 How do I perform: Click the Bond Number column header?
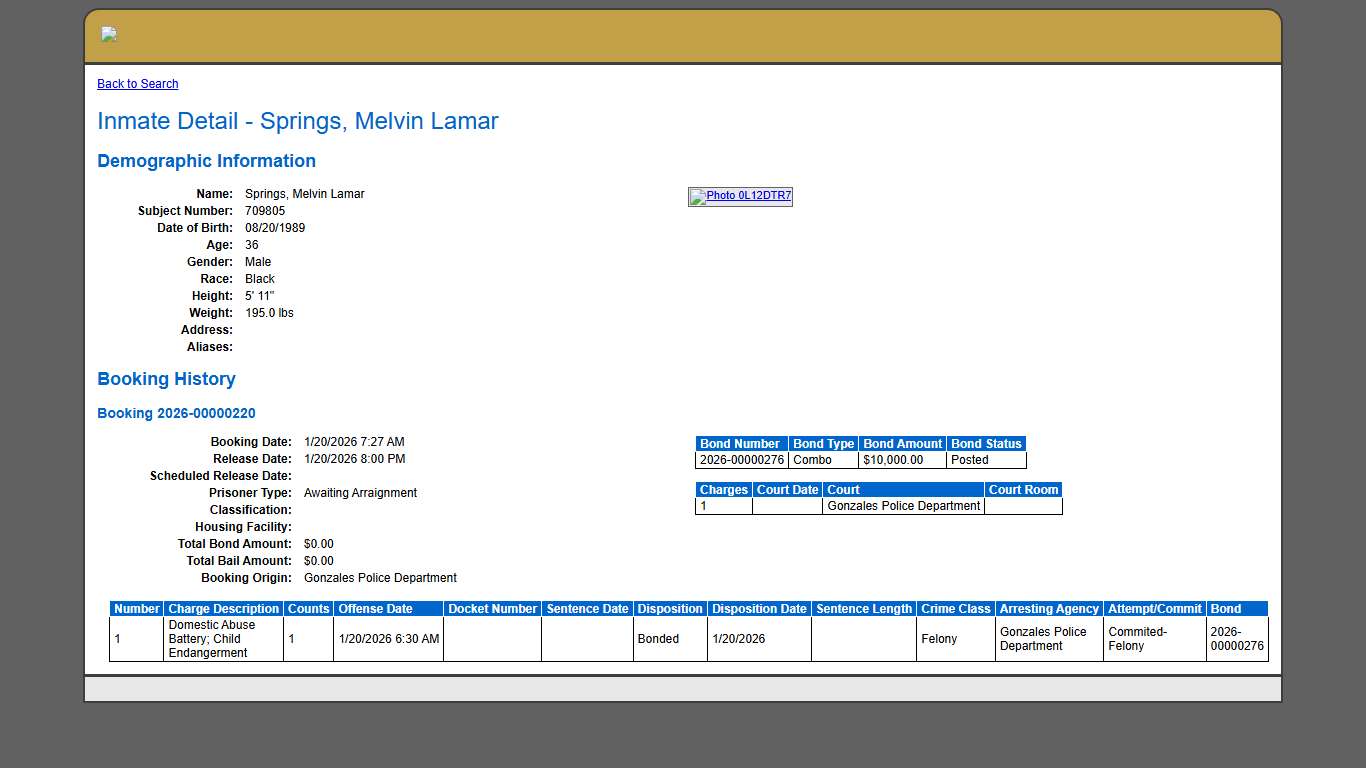coord(740,443)
